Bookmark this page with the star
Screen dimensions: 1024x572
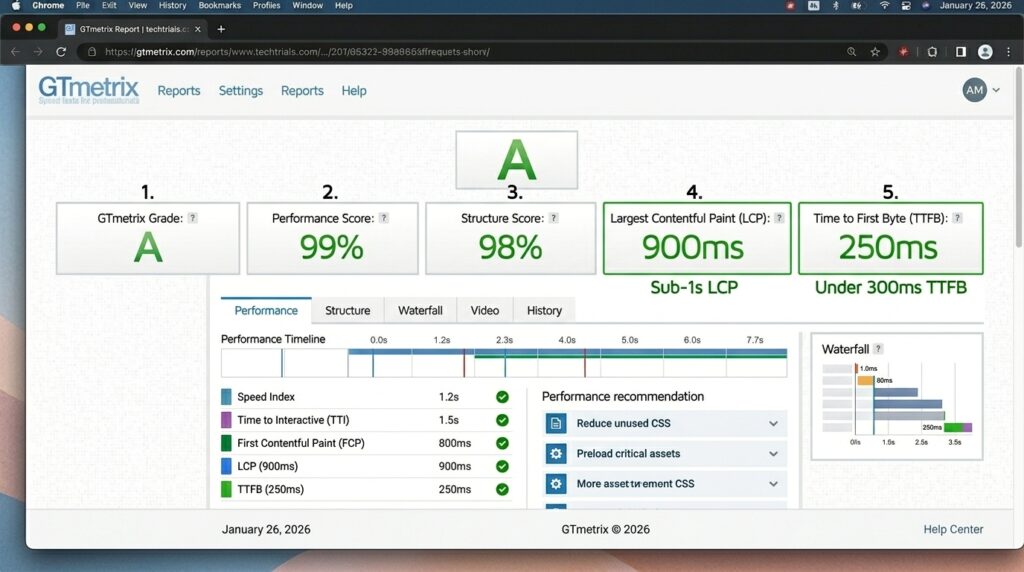[x=875, y=52]
